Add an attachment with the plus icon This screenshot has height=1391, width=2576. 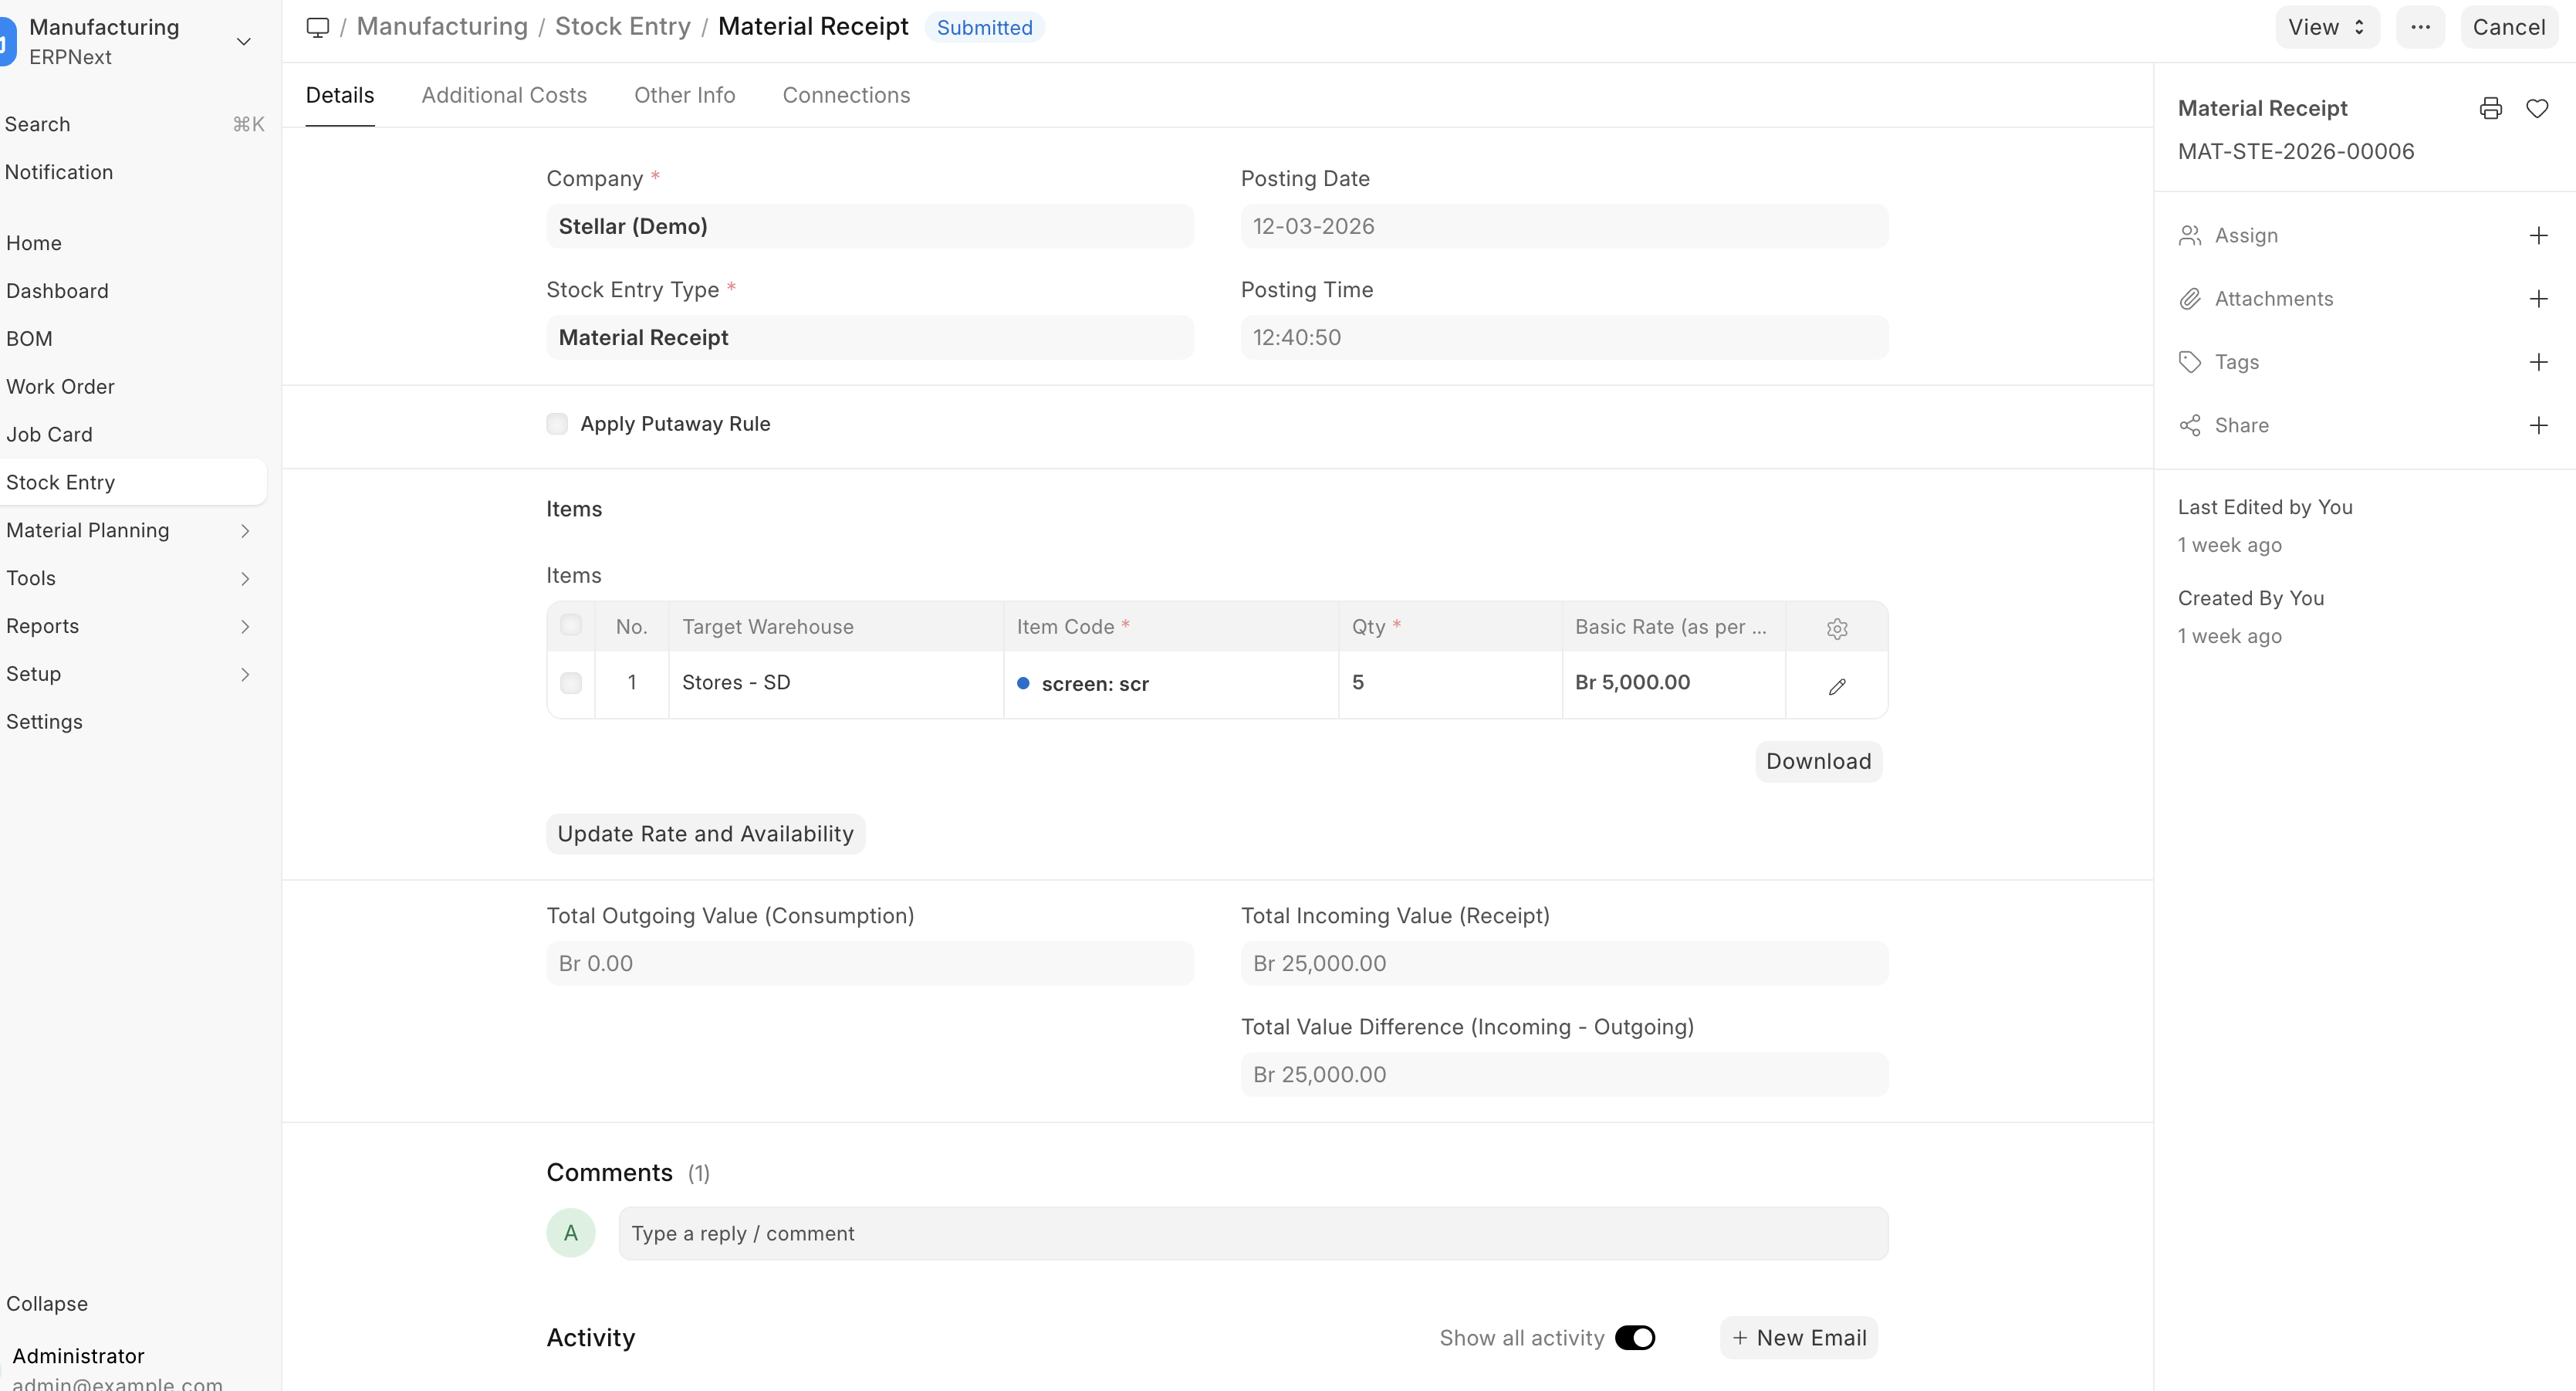click(2538, 299)
